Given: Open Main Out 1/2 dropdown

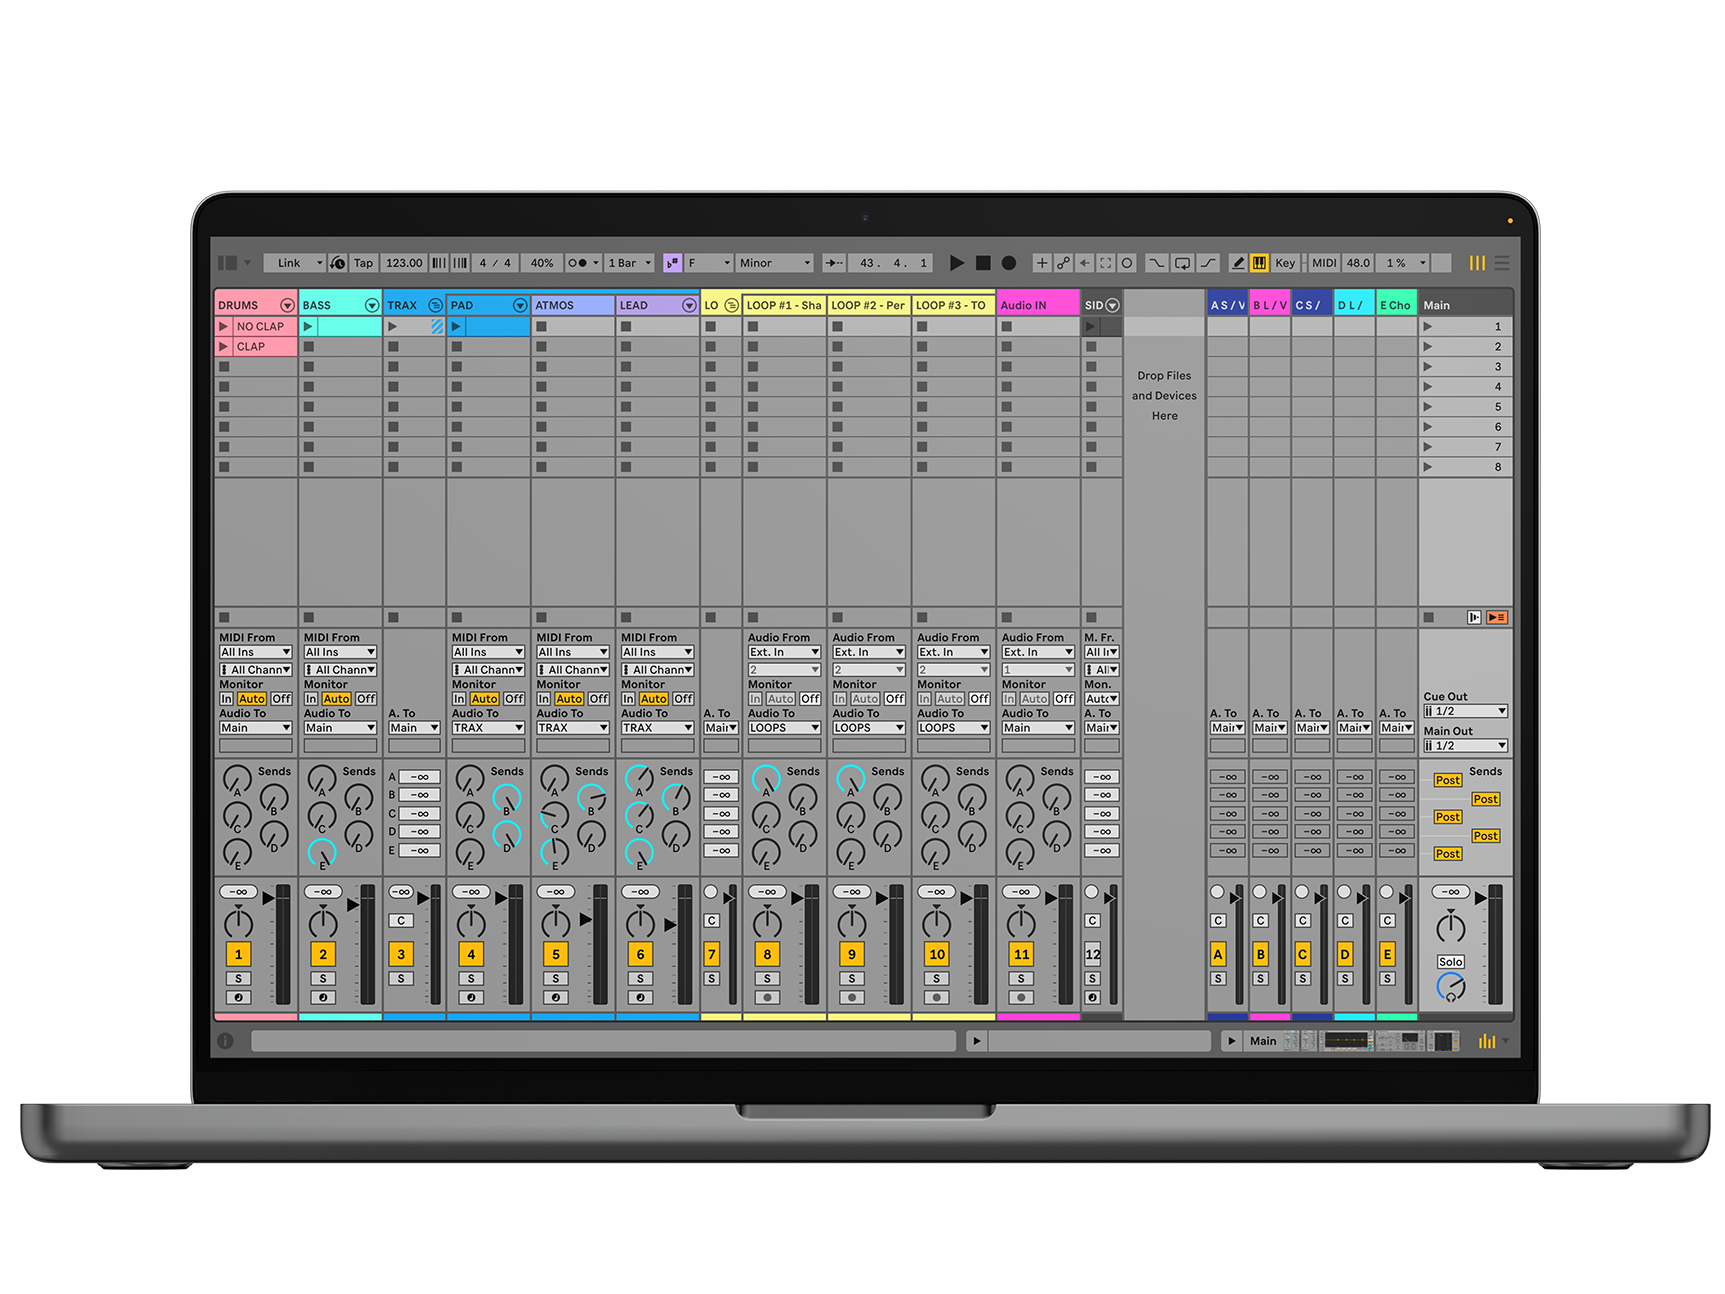Looking at the screenshot, I should [x=1465, y=746].
